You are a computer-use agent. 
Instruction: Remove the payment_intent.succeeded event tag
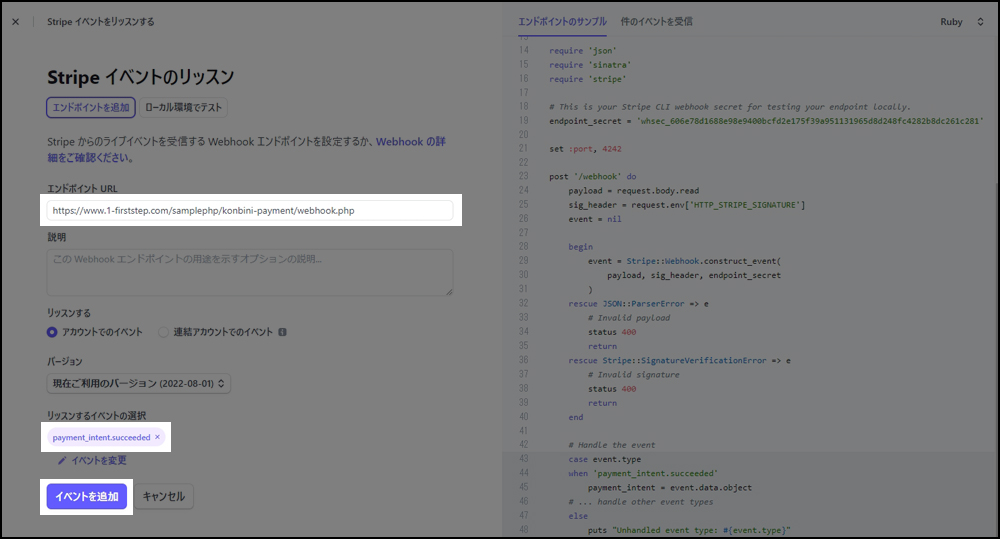point(158,437)
